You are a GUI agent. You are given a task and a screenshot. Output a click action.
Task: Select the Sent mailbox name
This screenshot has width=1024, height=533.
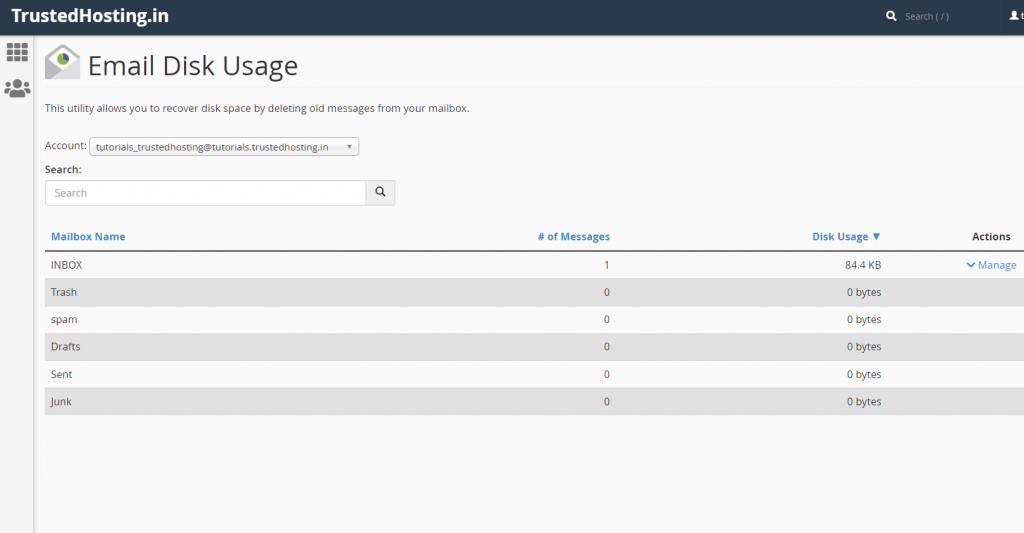coord(61,374)
